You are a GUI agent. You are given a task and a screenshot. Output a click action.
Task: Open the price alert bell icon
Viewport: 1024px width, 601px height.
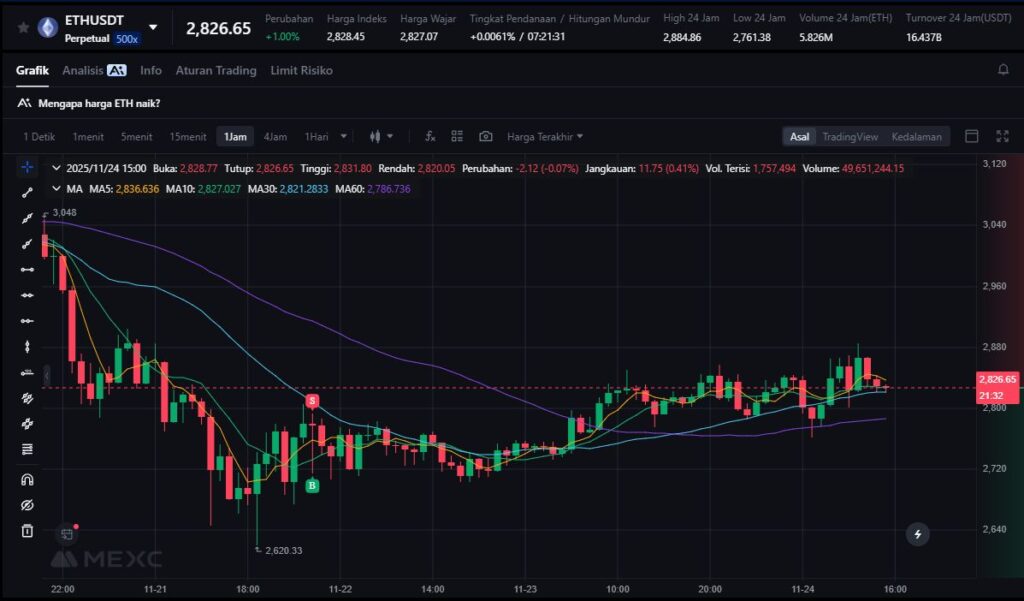tap(1003, 70)
